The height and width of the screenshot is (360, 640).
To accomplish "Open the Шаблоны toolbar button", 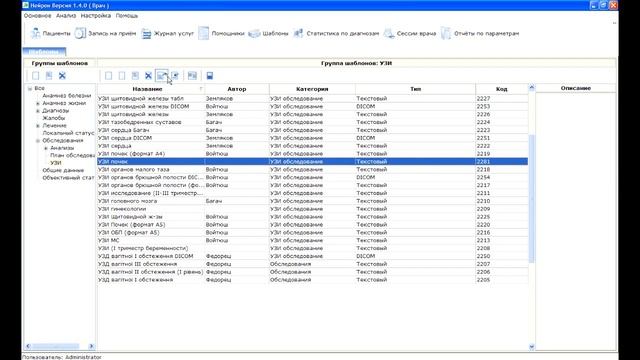I will (x=268, y=33).
